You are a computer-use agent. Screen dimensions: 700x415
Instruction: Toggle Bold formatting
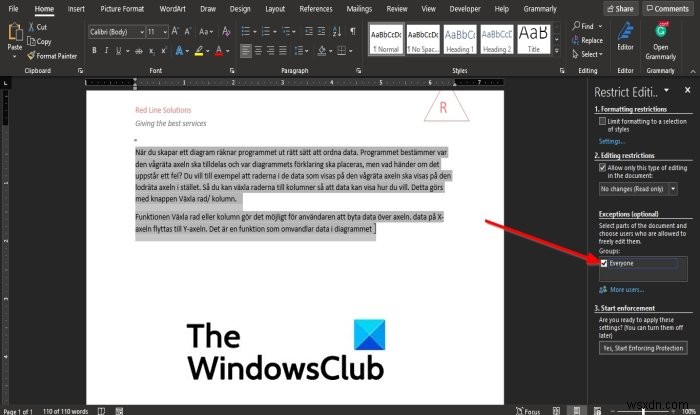pyautogui.click(x=94, y=51)
